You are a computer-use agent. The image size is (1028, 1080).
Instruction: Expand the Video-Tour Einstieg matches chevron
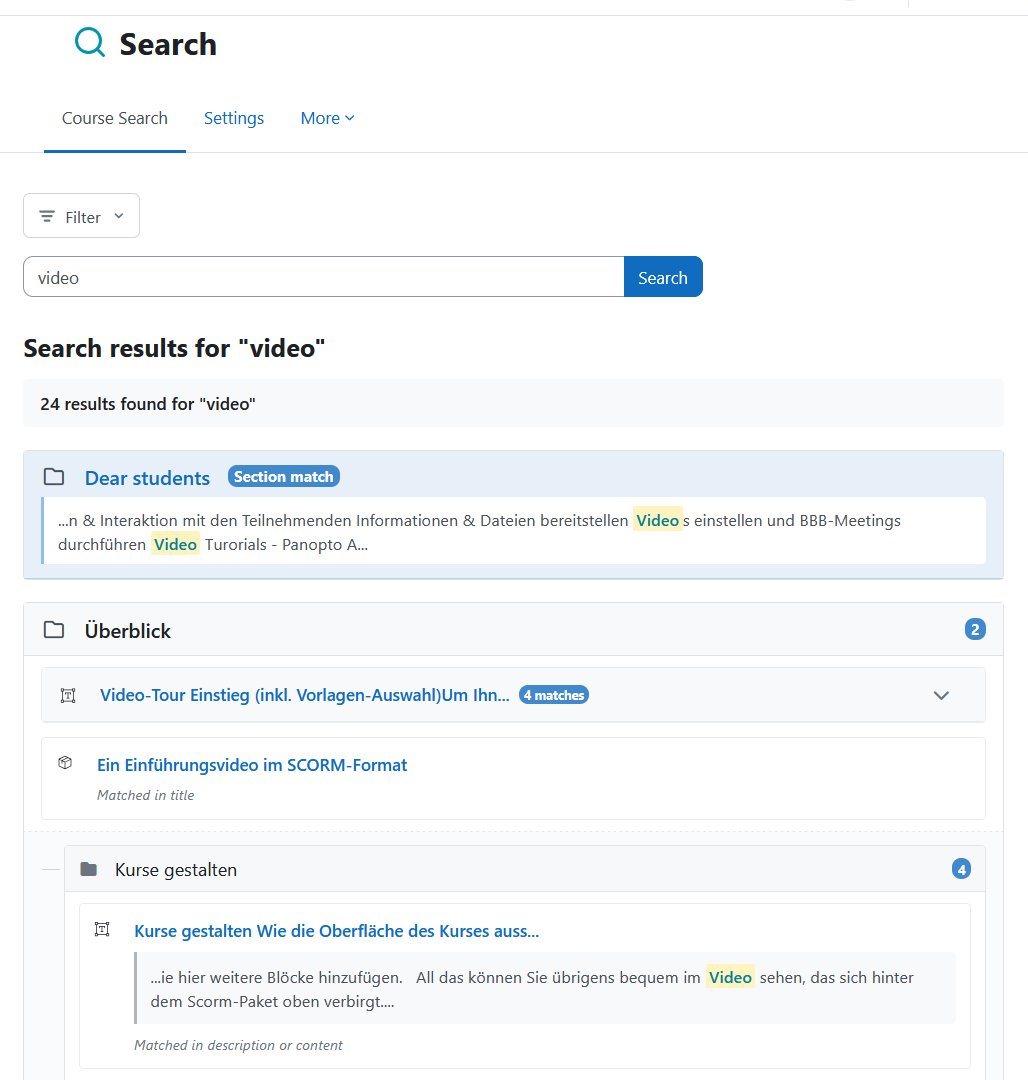click(x=941, y=696)
